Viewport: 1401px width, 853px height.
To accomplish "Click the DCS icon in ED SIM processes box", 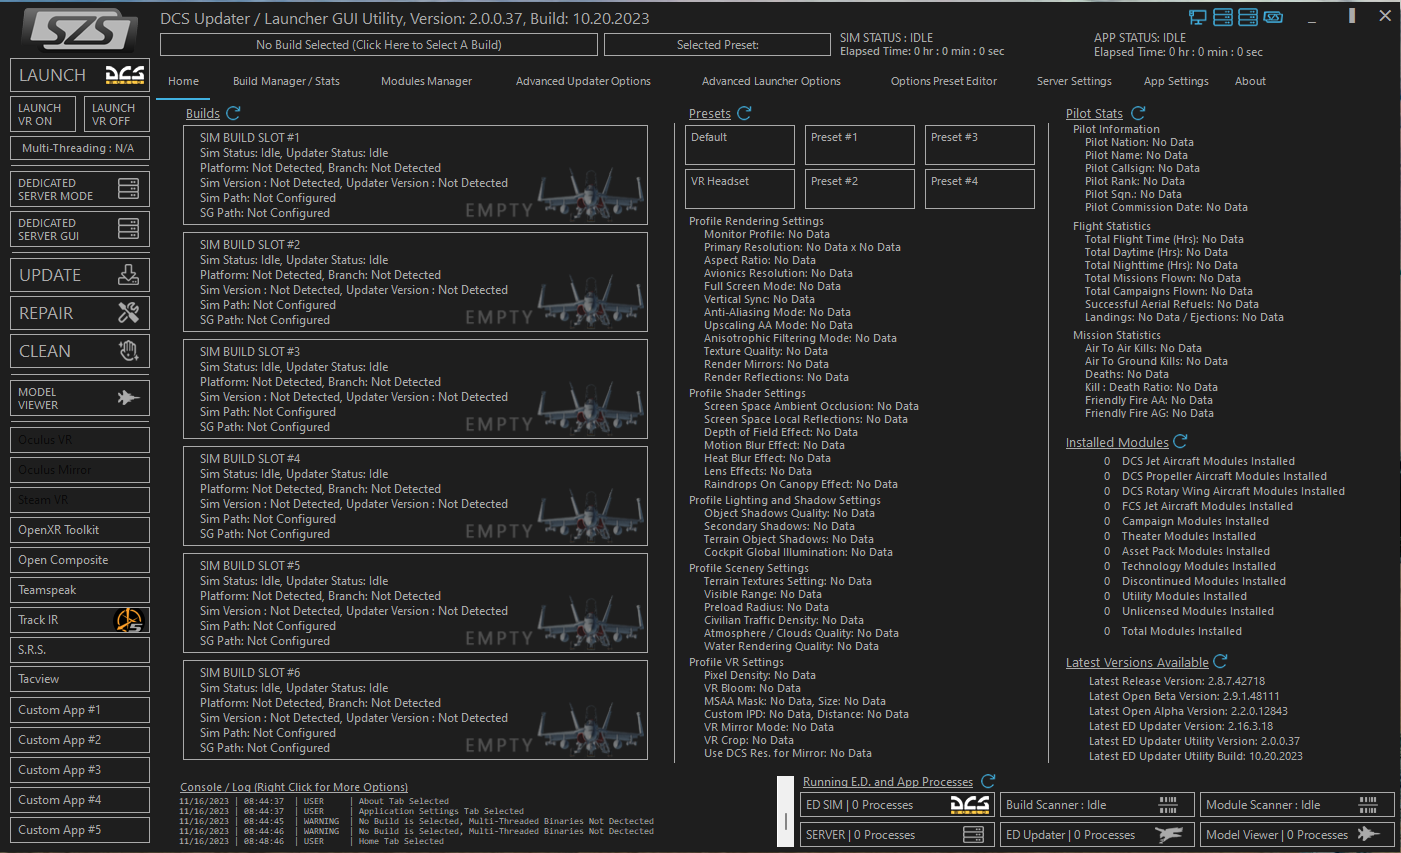I will point(970,805).
